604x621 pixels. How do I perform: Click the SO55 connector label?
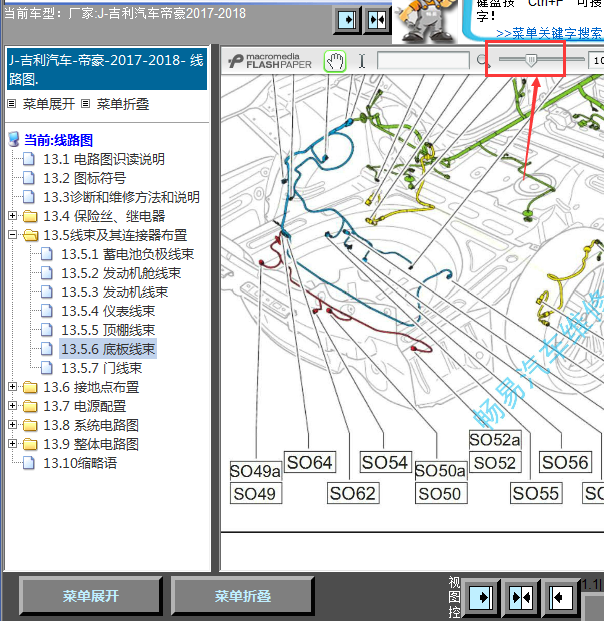coord(536,493)
